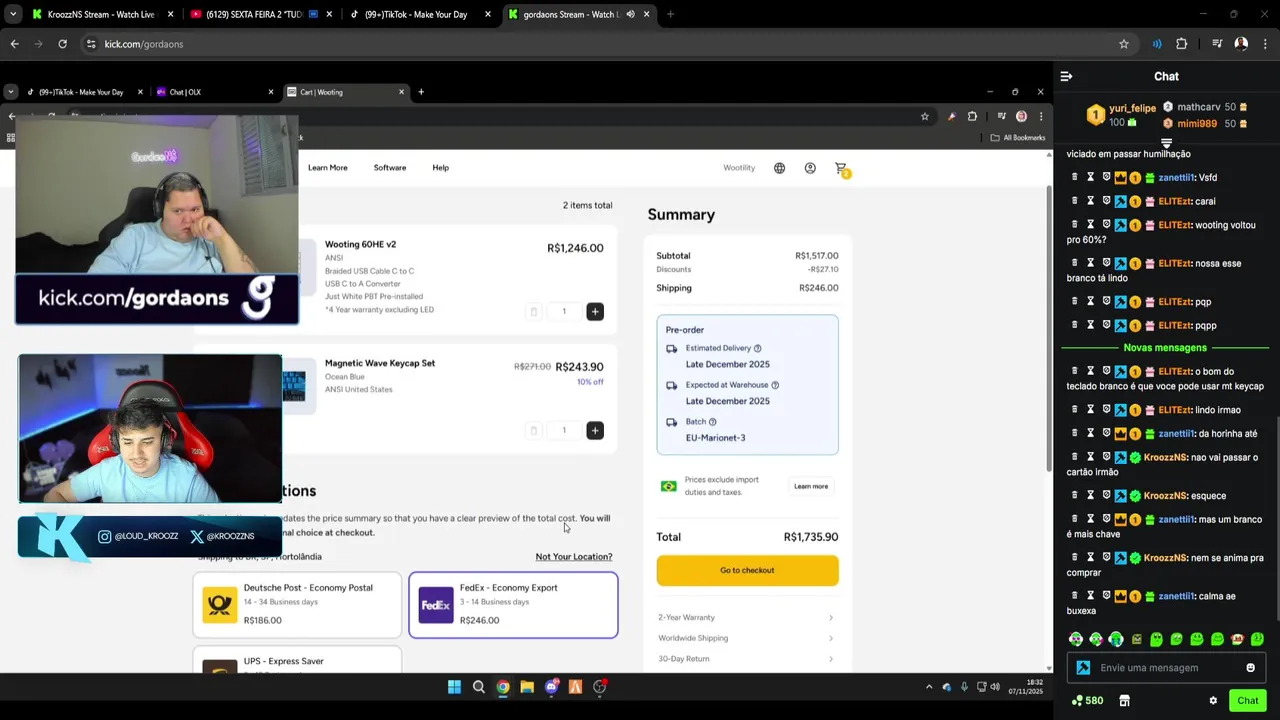Viewport: 1280px width, 720px height.
Task: Open chat settings gear icon
Action: [1213, 701]
